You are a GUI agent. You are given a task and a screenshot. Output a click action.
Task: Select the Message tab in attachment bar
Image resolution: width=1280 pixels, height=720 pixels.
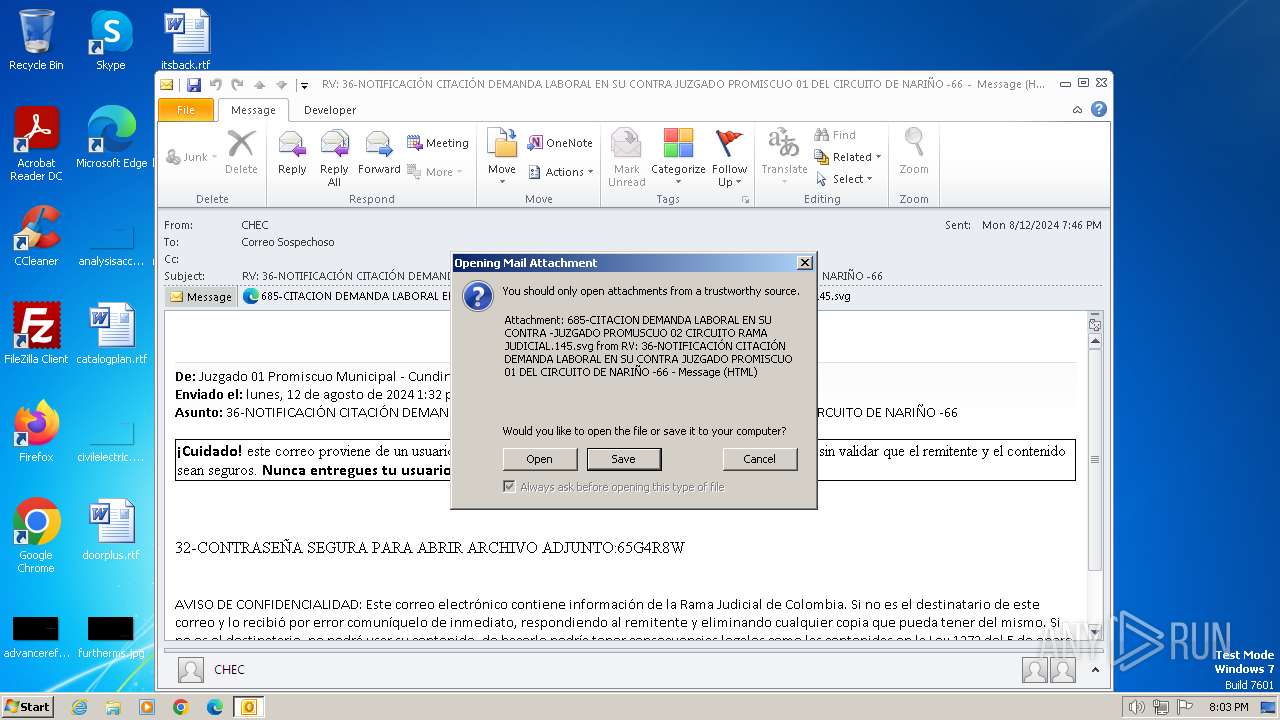pos(201,296)
